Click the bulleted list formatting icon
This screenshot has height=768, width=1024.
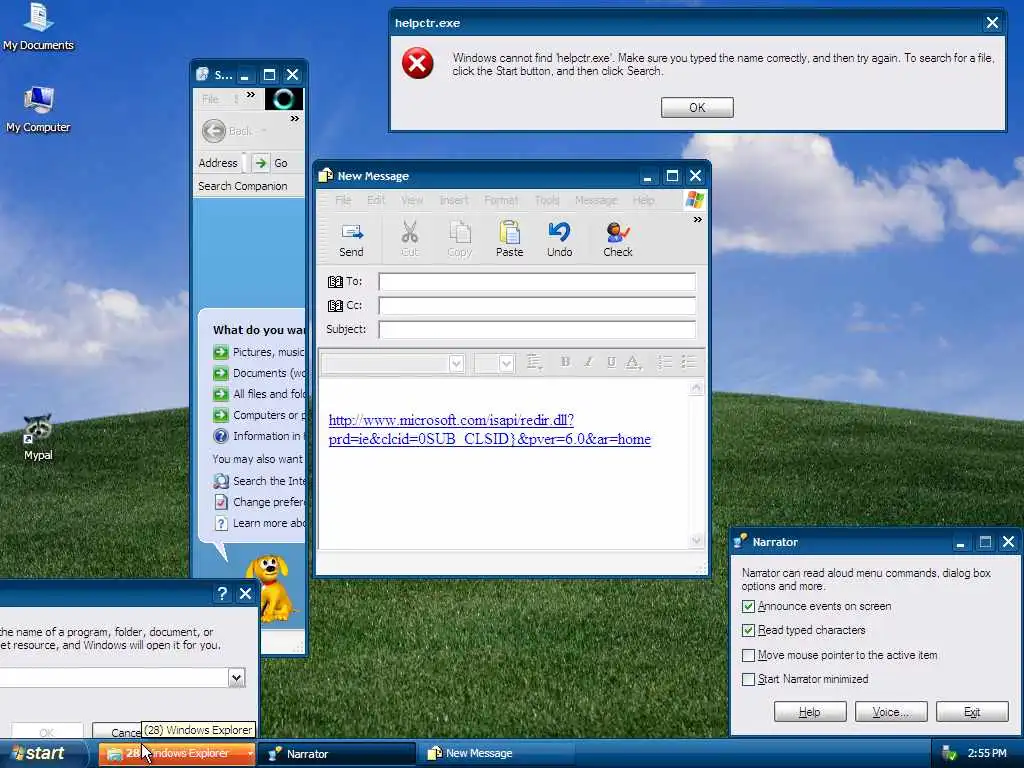[688, 362]
